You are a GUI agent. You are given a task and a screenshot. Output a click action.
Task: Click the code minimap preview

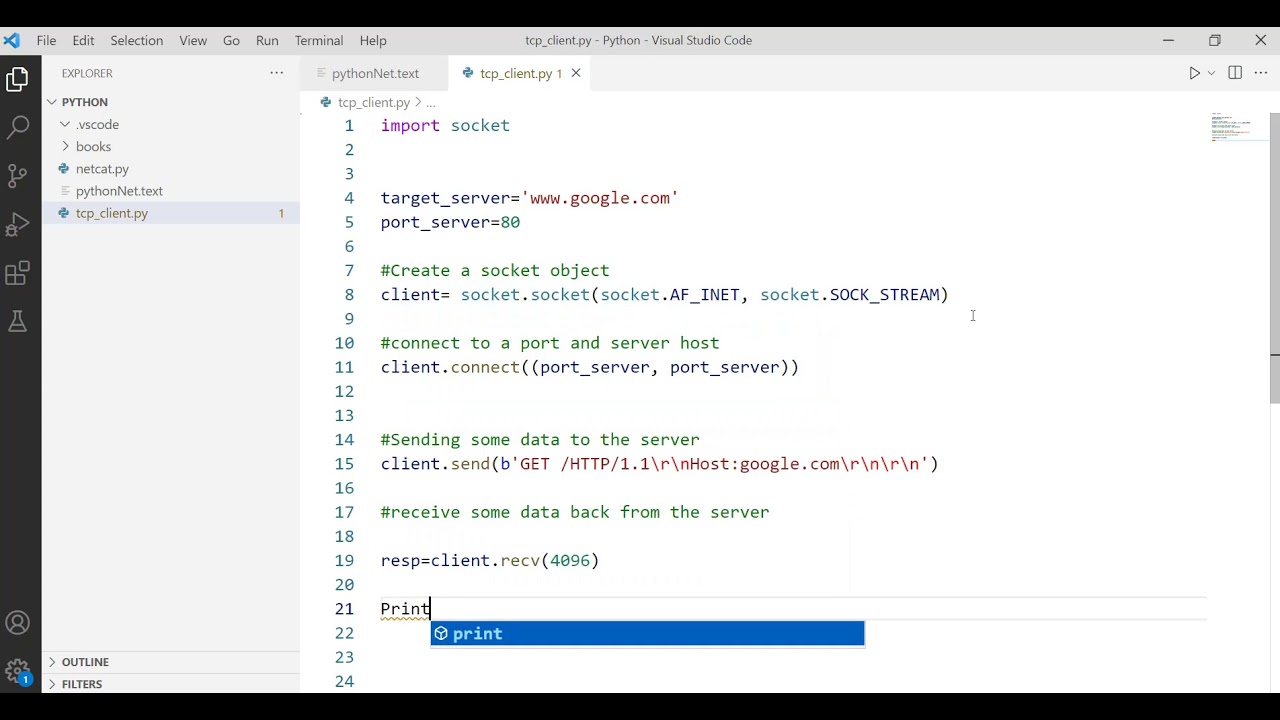1237,128
